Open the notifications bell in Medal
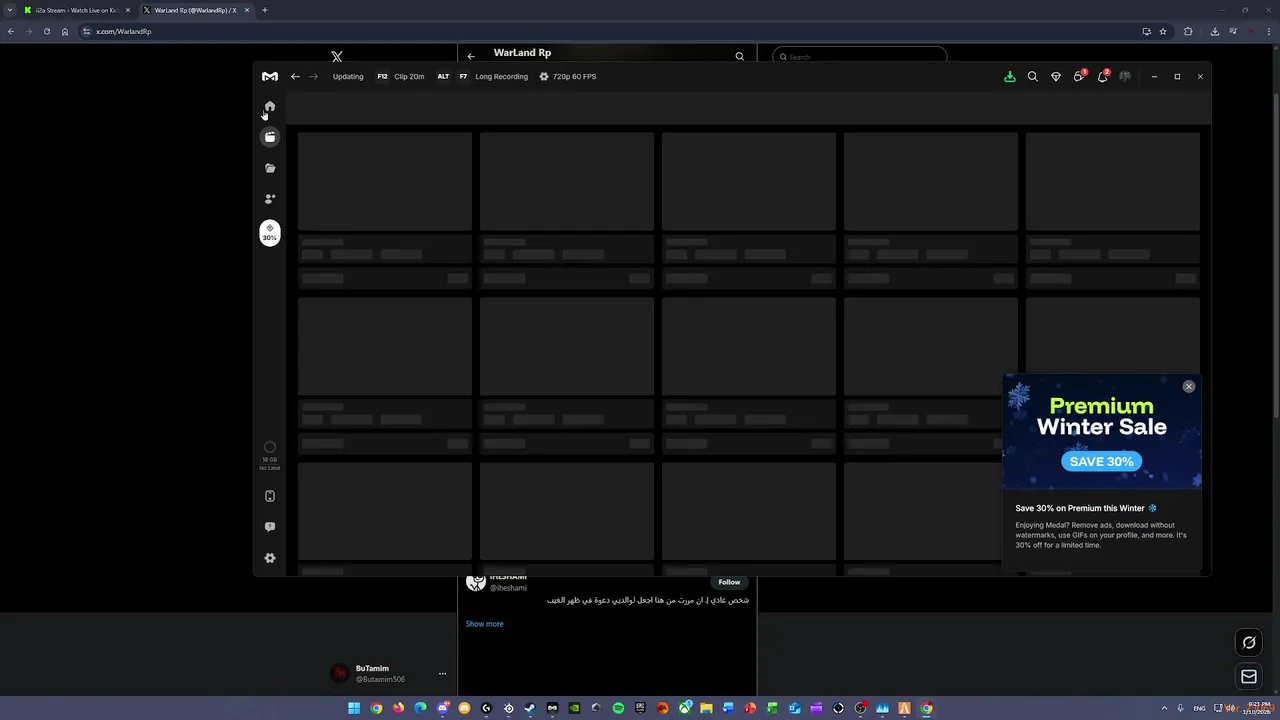 pyautogui.click(x=1103, y=76)
